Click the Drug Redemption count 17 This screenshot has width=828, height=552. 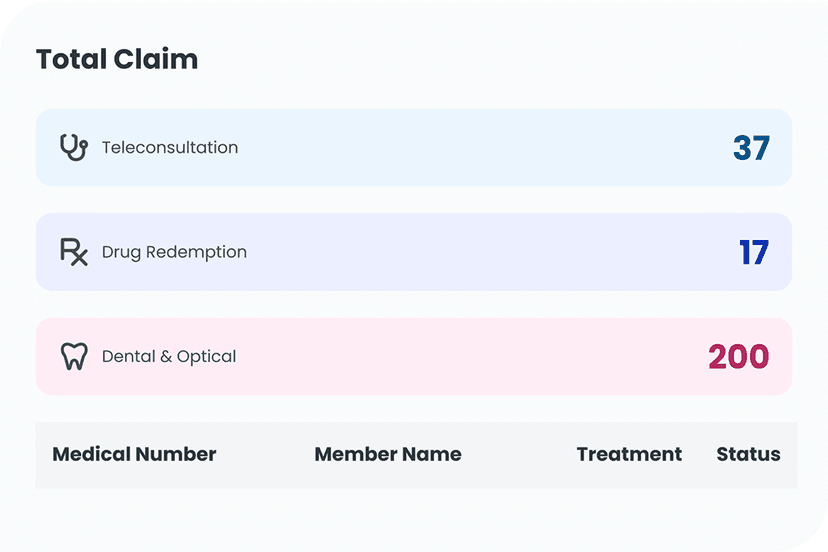tap(754, 252)
